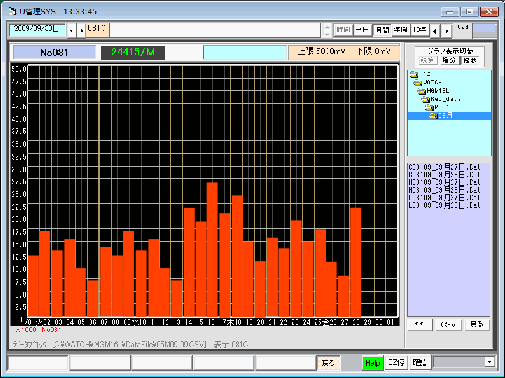This screenshot has height=378, width=505.
Task: Click the date input field showing 2009/09
Action: click(37, 29)
